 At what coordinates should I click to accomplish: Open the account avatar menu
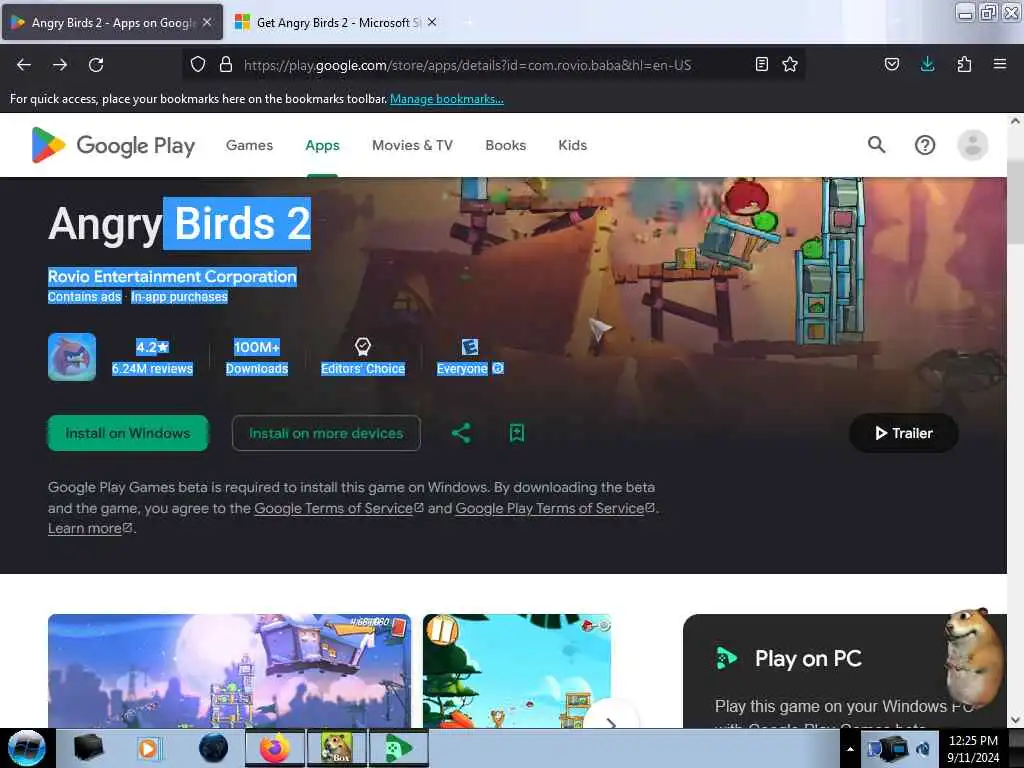click(972, 145)
